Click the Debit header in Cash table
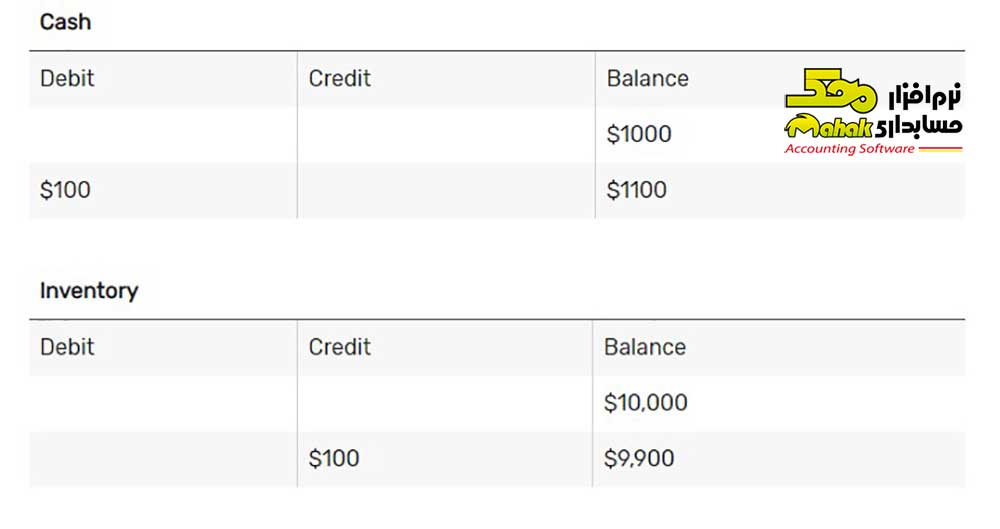Image resolution: width=1000 pixels, height=529 pixels. [67, 78]
